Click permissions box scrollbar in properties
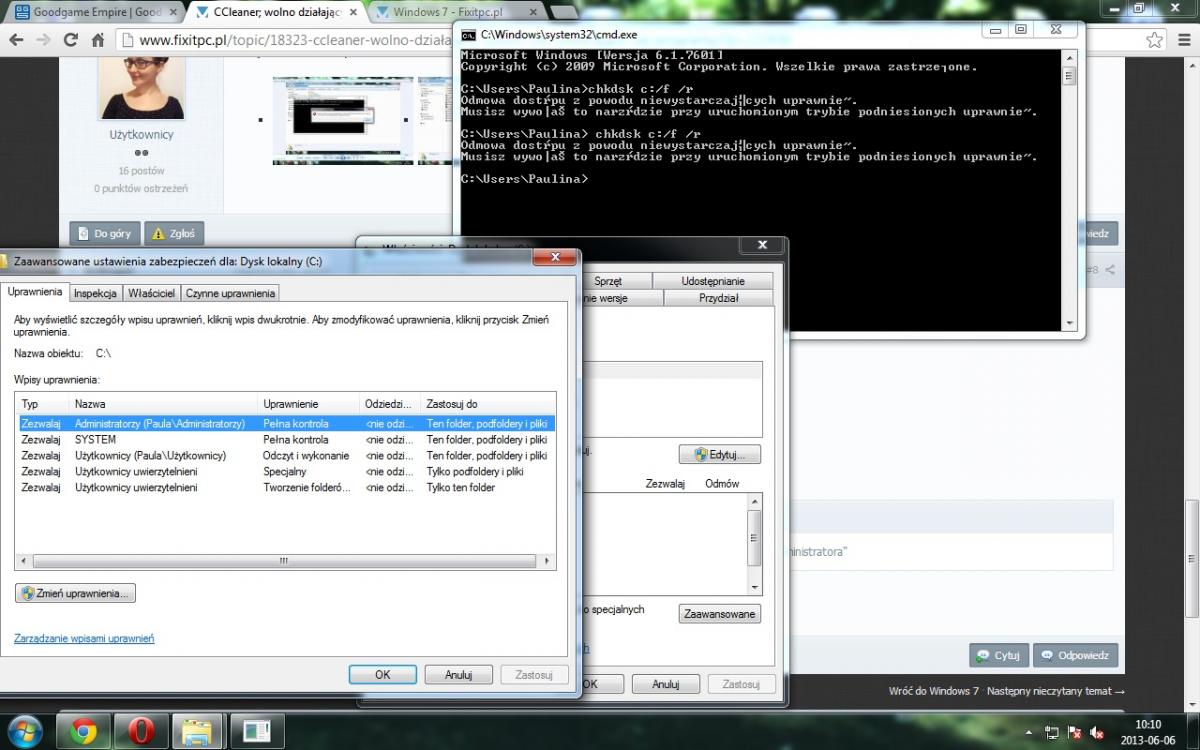1200x750 pixels. (x=754, y=544)
